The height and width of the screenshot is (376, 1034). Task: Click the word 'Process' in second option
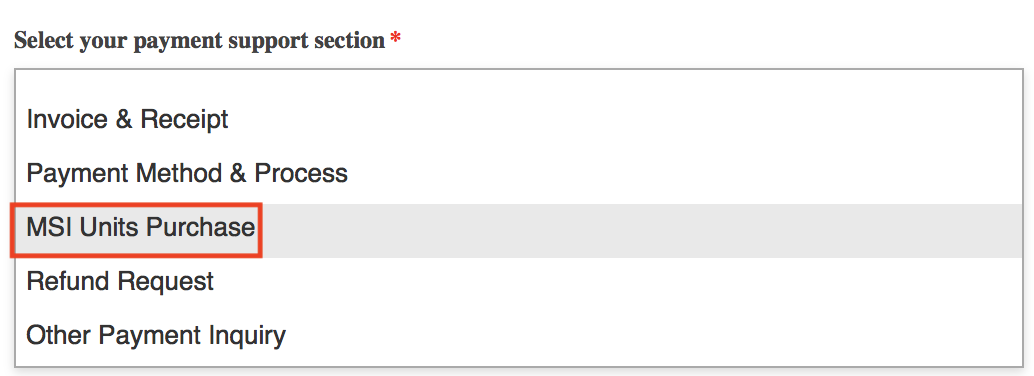pyautogui.click(x=301, y=173)
